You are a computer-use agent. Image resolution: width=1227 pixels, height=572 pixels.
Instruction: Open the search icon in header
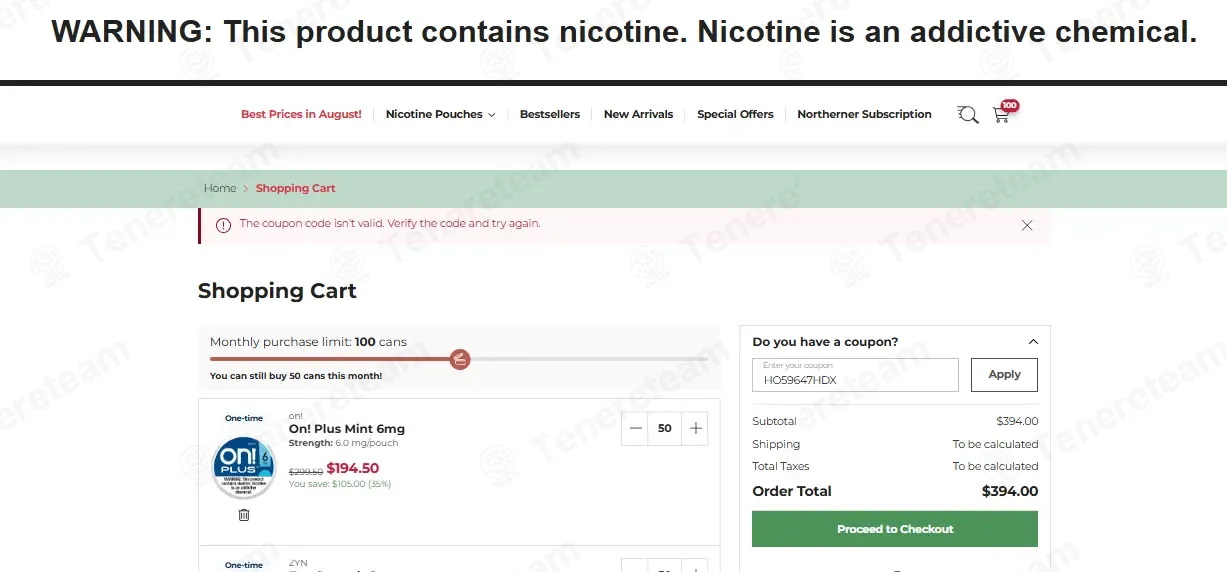pyautogui.click(x=967, y=114)
